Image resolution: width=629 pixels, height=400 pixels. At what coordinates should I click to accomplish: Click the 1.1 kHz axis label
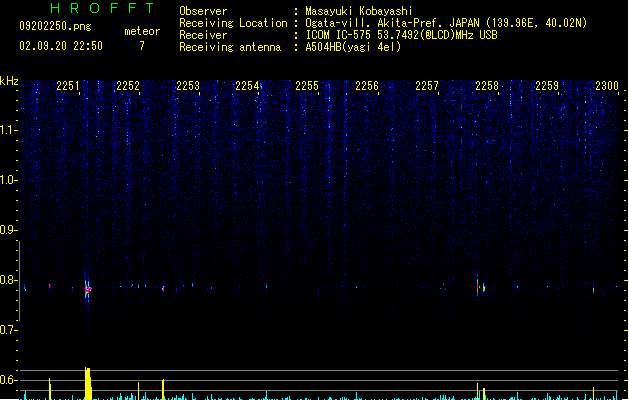click(8, 130)
